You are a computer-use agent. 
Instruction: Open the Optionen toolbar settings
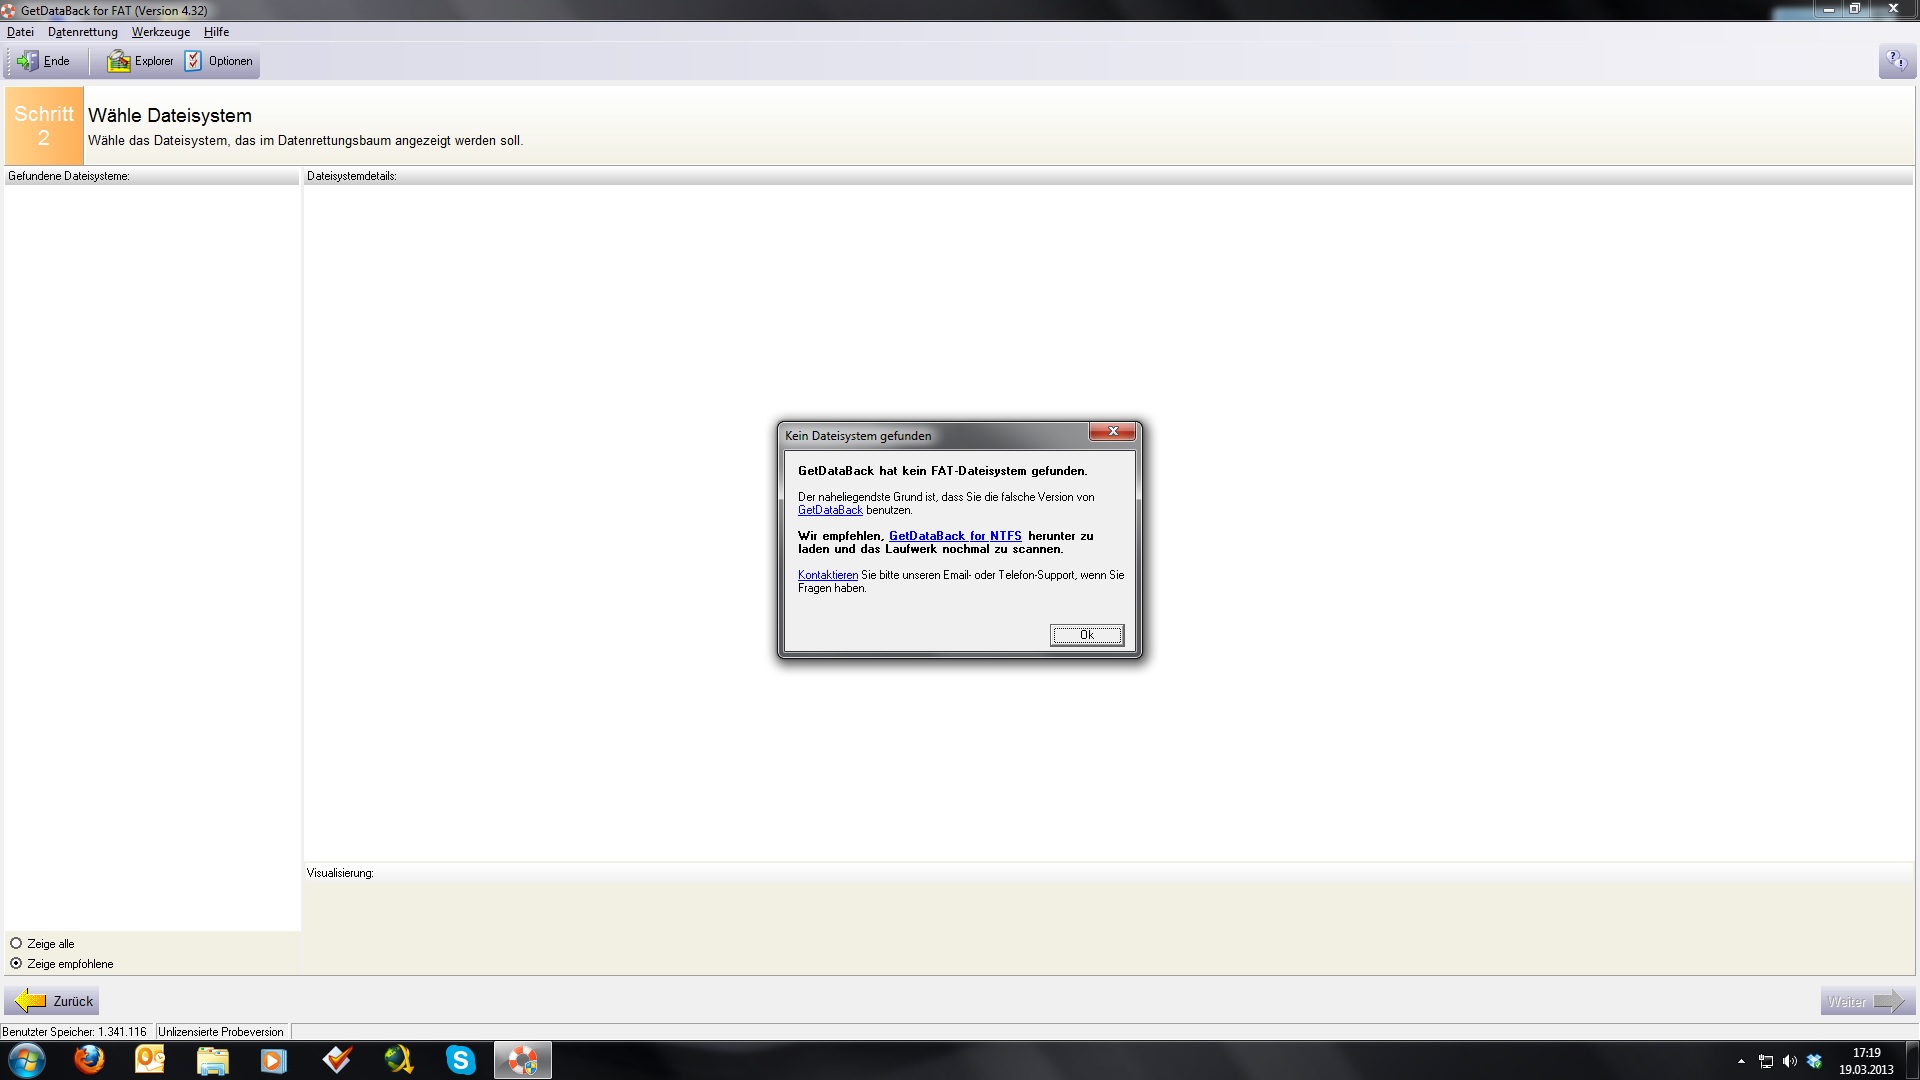219,61
